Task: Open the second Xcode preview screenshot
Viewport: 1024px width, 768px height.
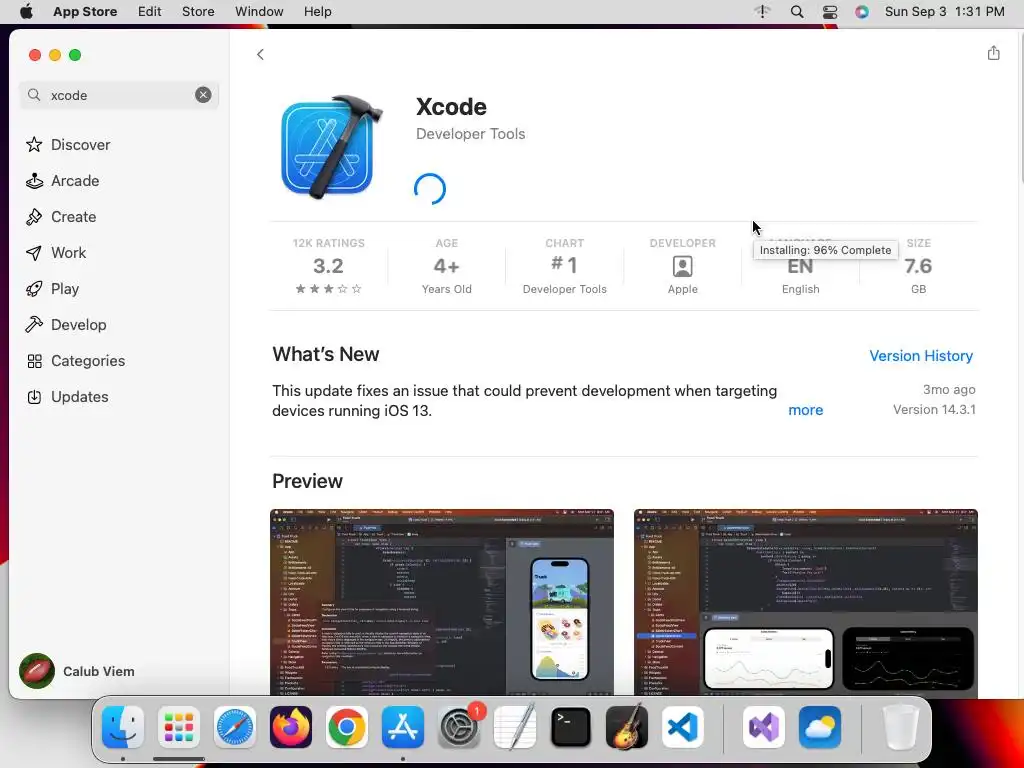Action: coord(805,602)
